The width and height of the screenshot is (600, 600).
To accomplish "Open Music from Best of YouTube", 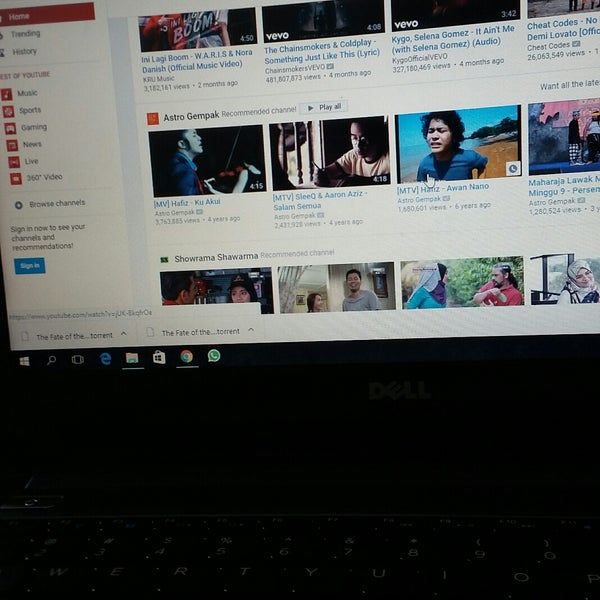I will tap(27, 93).
